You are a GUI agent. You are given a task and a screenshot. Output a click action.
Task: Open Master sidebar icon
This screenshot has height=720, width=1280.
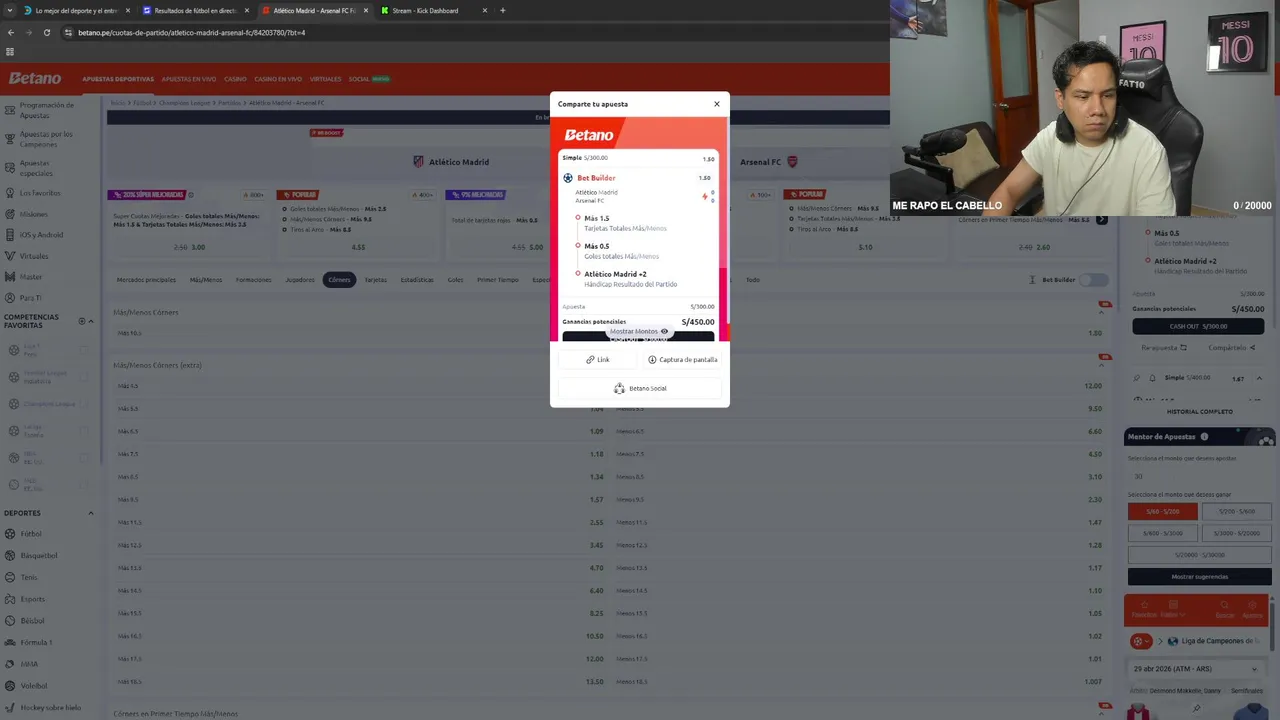[10, 277]
